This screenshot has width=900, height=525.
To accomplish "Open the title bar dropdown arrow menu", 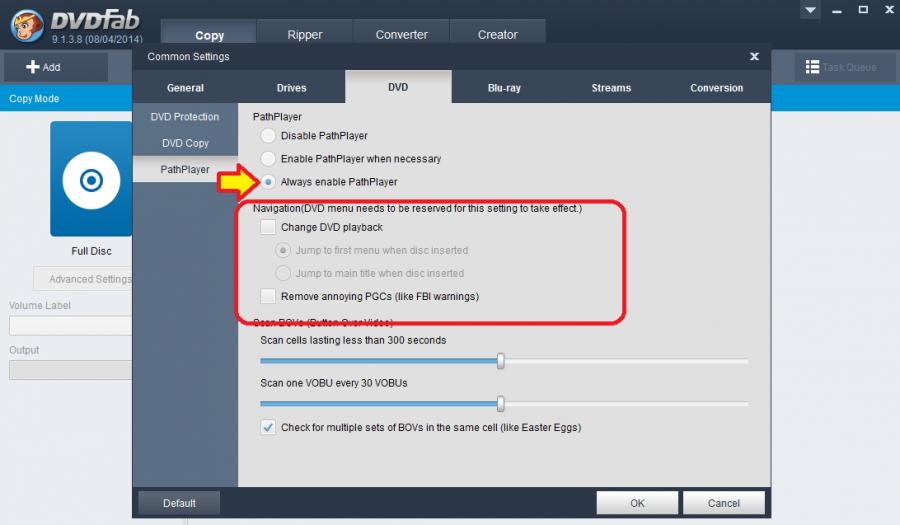I will click(x=810, y=10).
